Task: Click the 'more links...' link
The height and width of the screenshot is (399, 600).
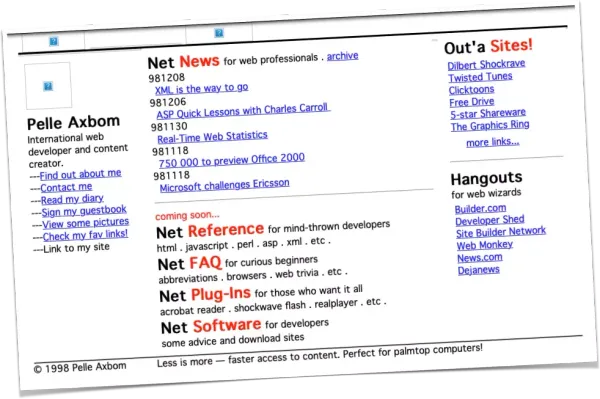Action: click(x=493, y=142)
